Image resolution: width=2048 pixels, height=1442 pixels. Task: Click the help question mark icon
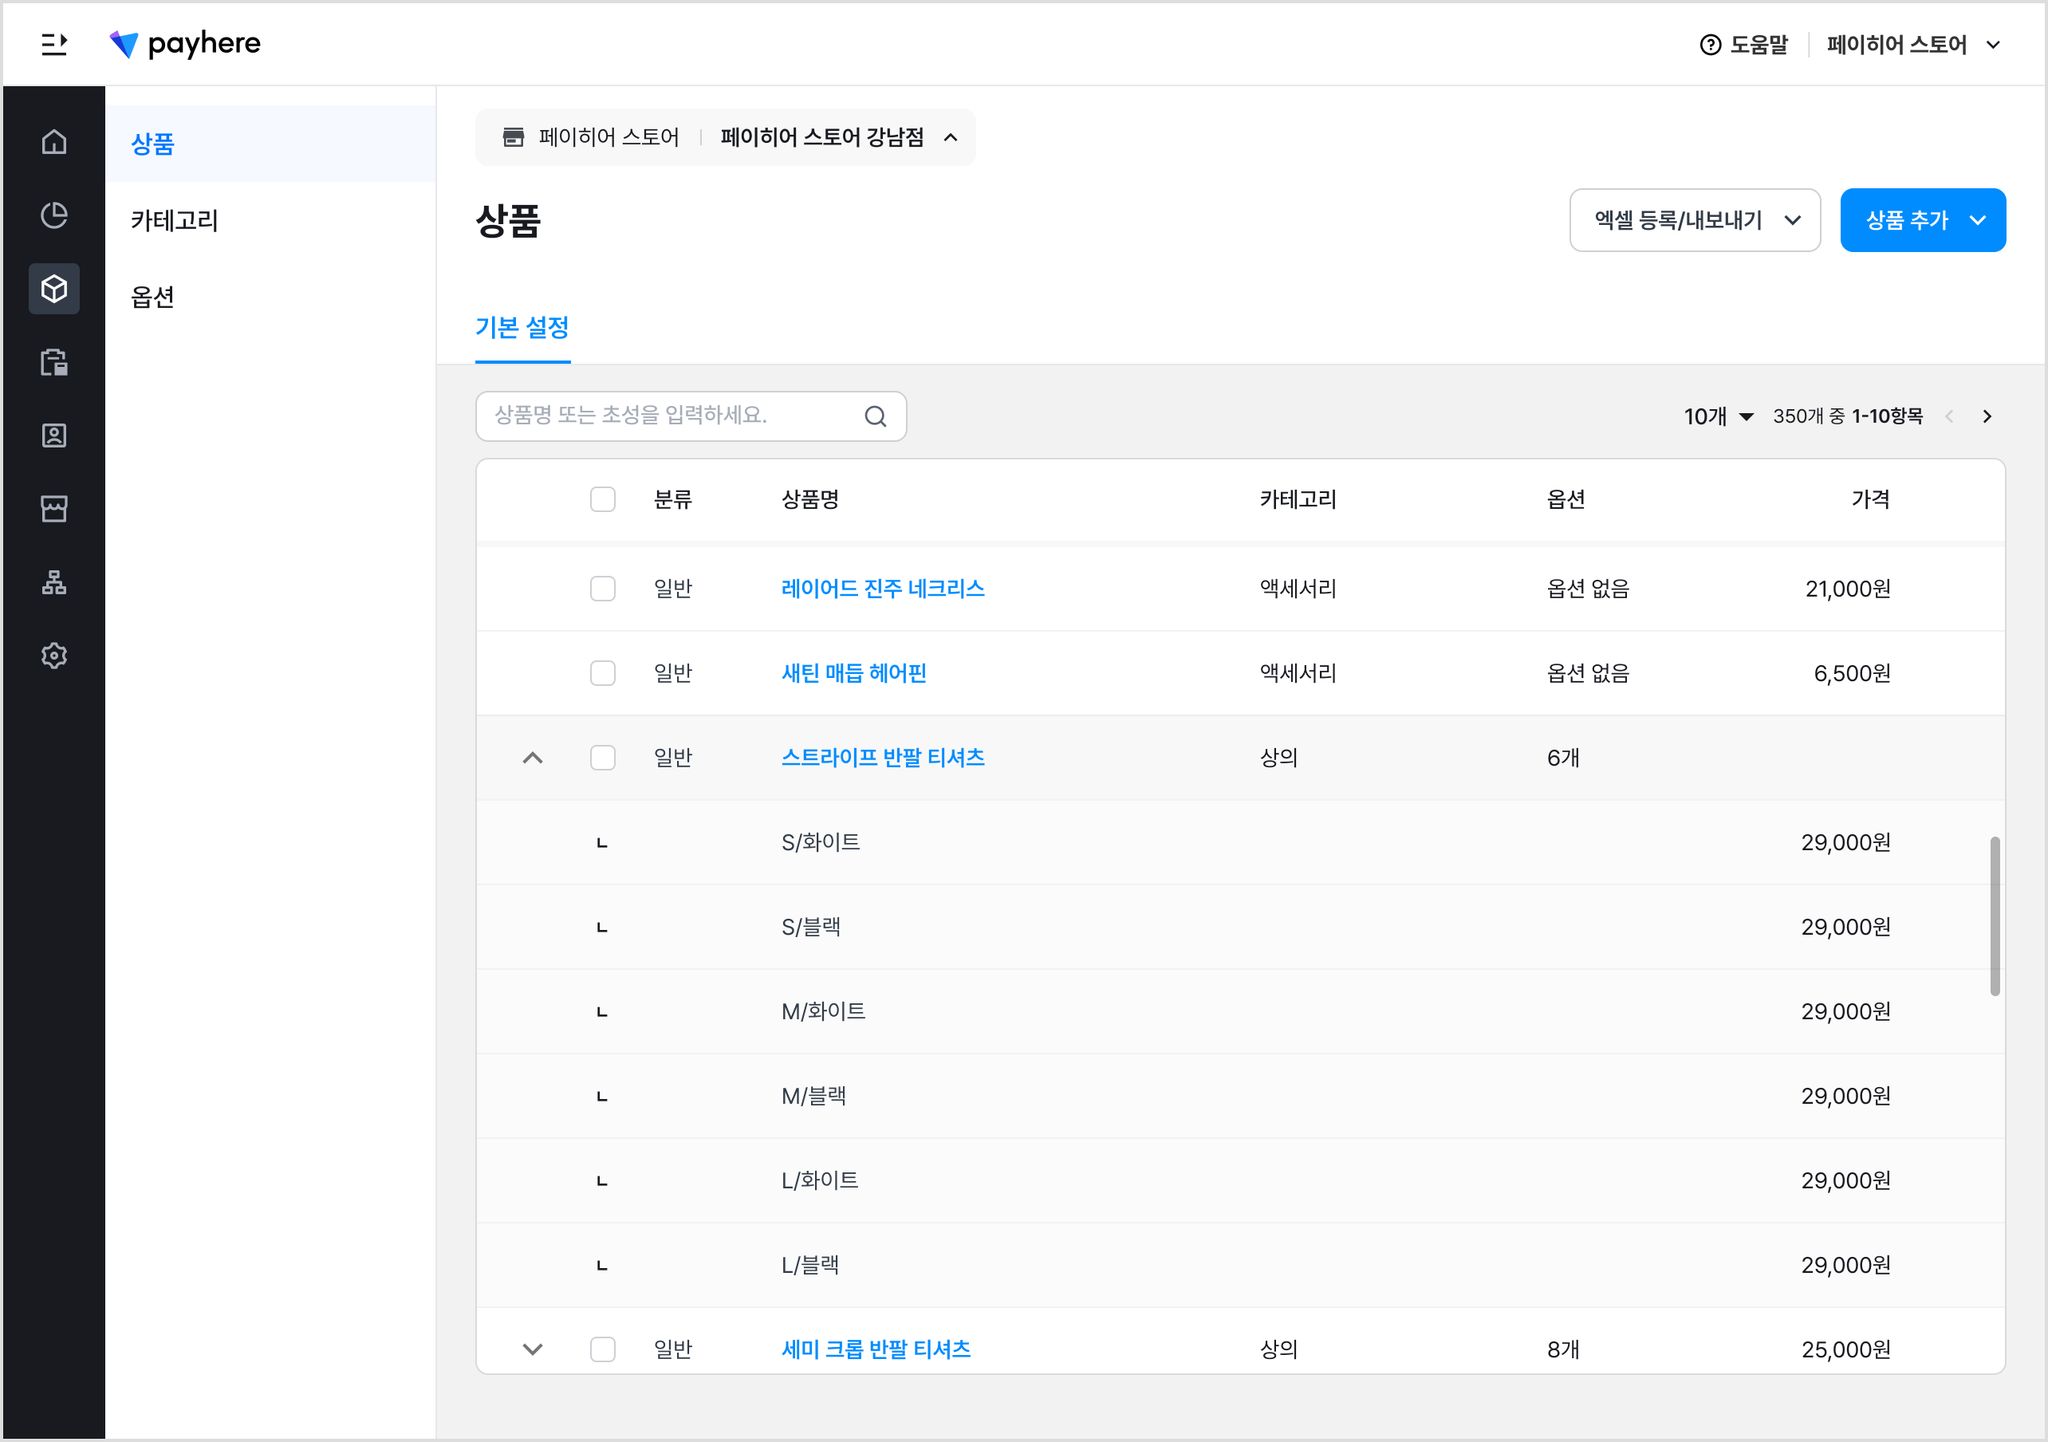coord(1710,45)
